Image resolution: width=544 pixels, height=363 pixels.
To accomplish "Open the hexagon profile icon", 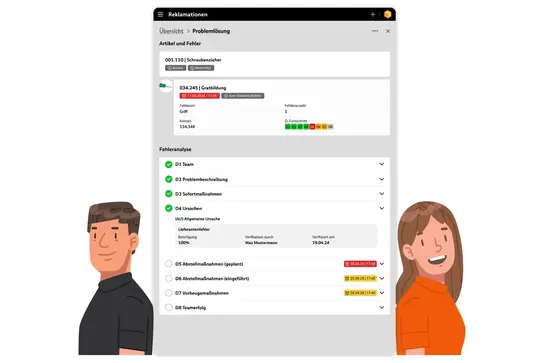I will pyautogui.click(x=388, y=14).
